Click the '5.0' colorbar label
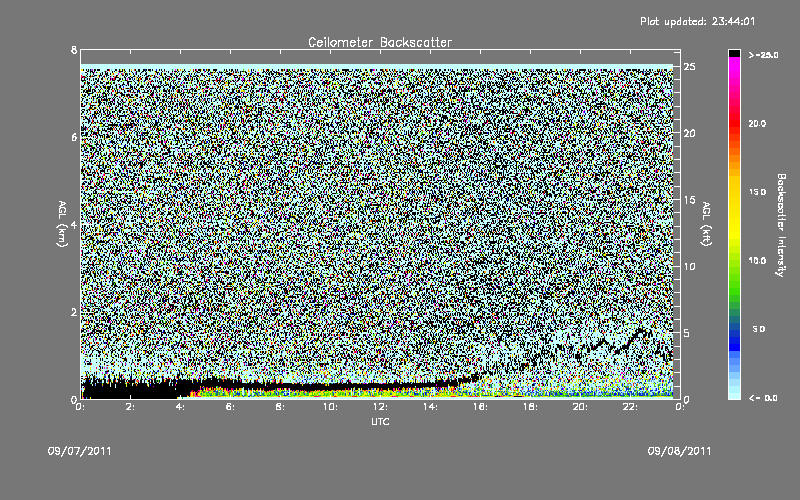 pos(758,329)
